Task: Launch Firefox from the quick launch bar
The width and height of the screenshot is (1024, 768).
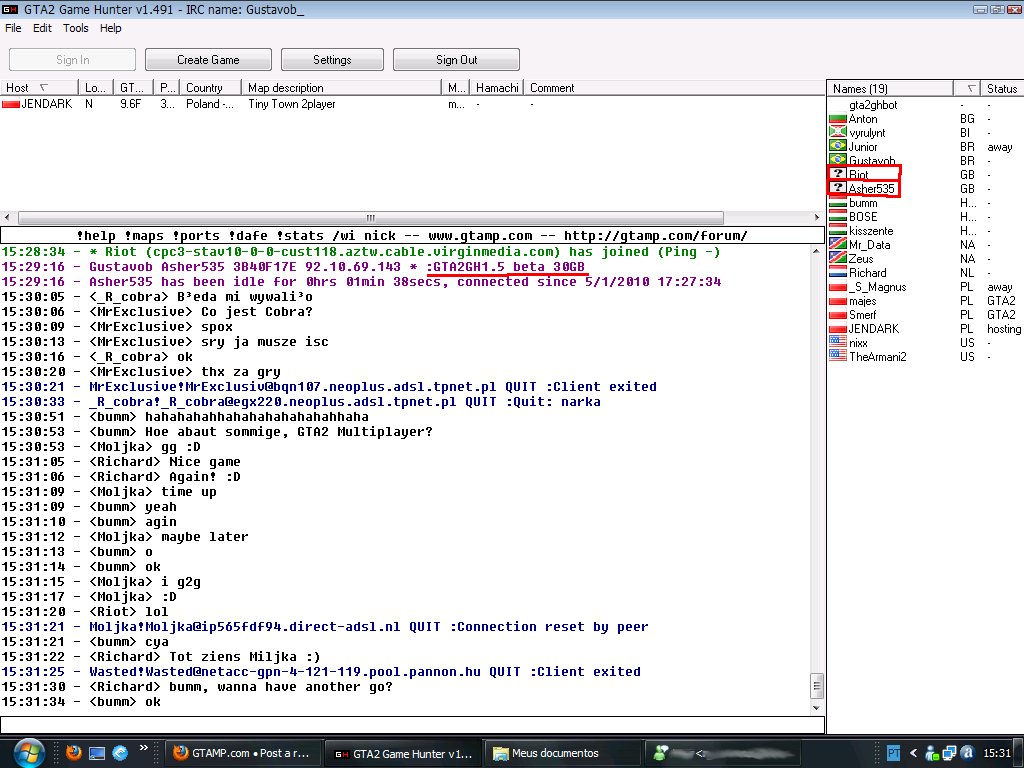Action: point(73,752)
